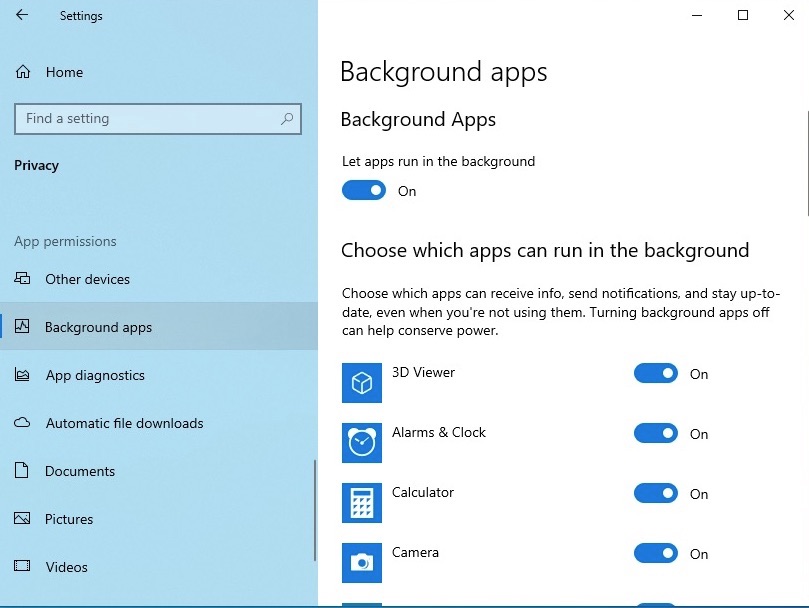Turn off the Camera background toggle
809x608 pixels.
tap(656, 553)
